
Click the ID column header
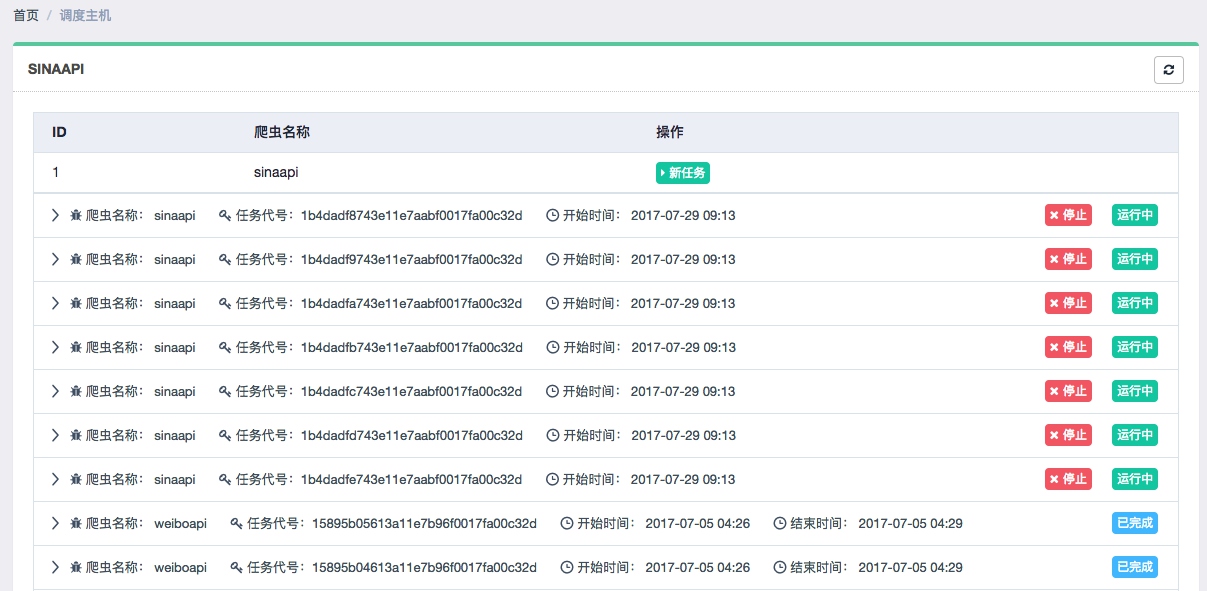tap(59, 132)
